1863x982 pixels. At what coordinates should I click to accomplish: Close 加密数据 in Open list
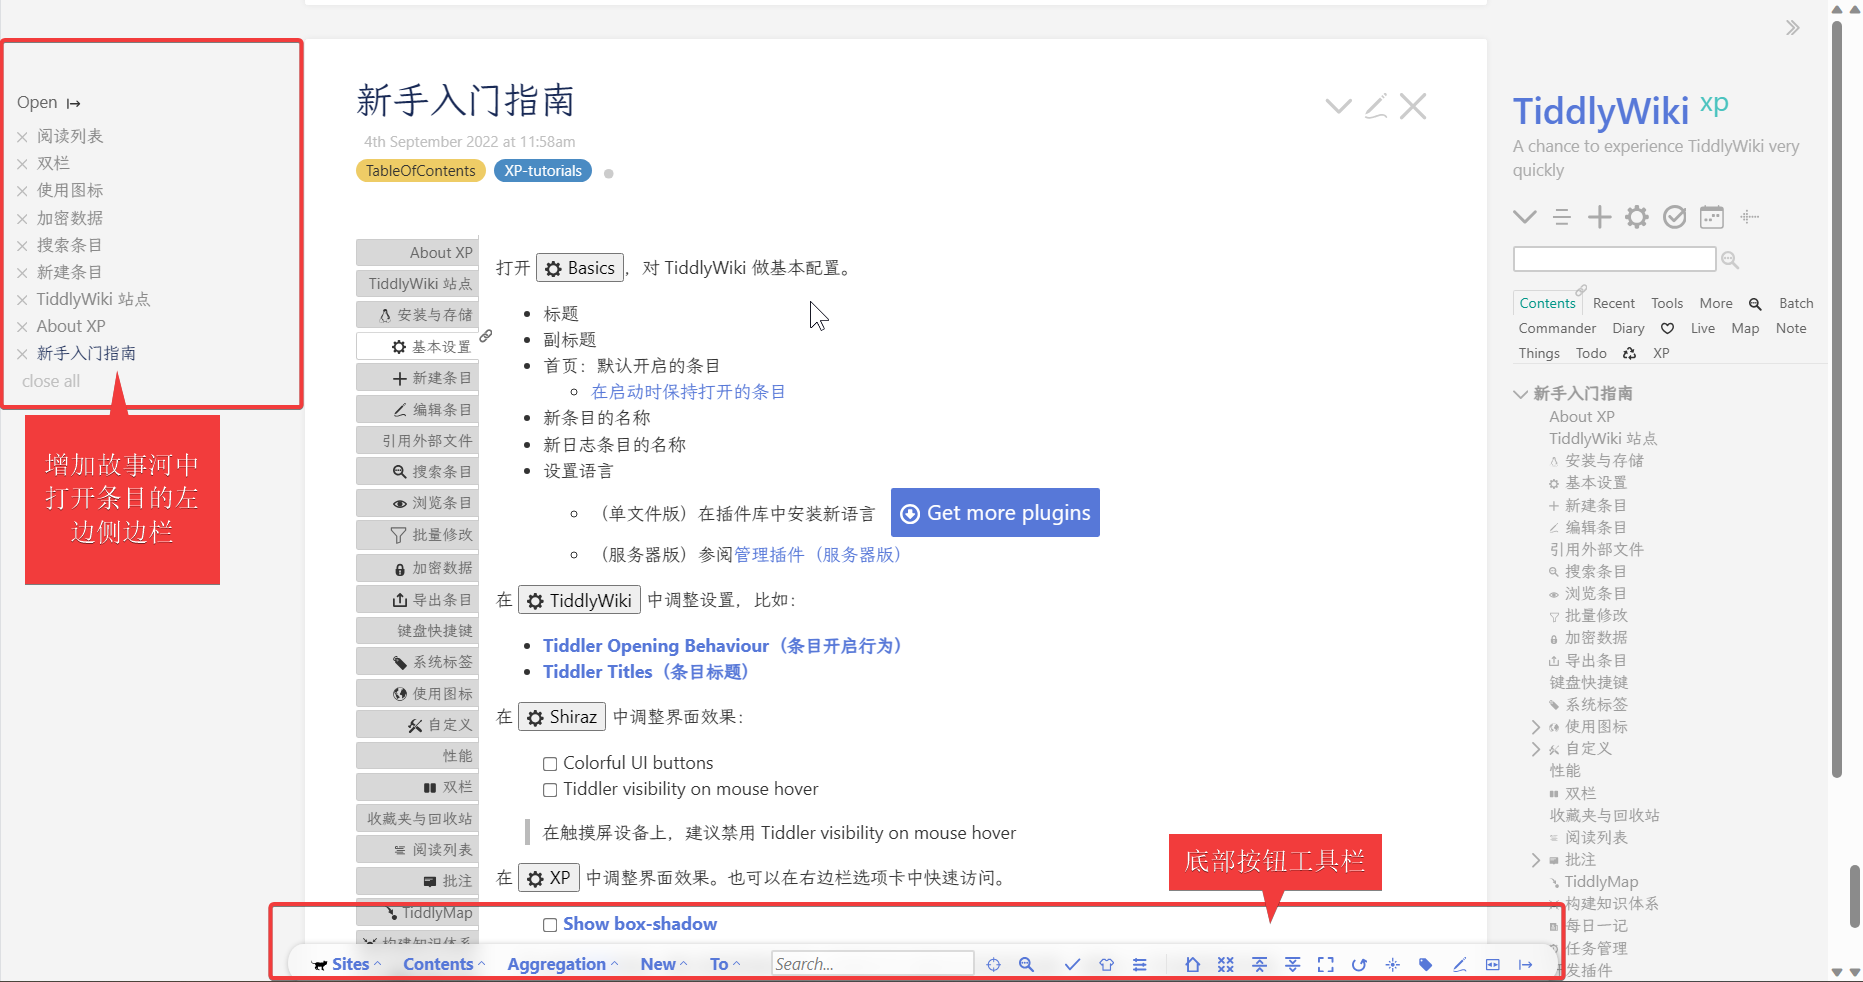pyautogui.click(x=22, y=219)
